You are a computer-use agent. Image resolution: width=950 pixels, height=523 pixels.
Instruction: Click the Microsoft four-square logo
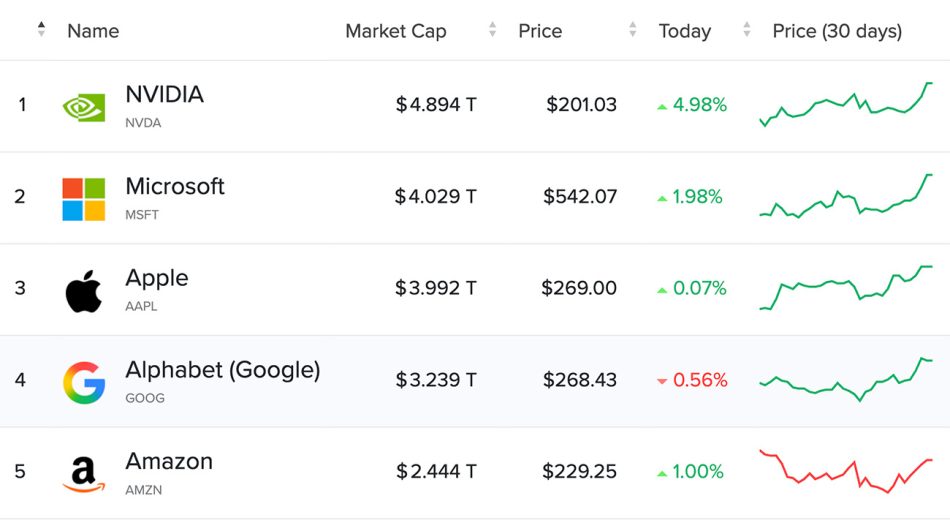pos(84,199)
